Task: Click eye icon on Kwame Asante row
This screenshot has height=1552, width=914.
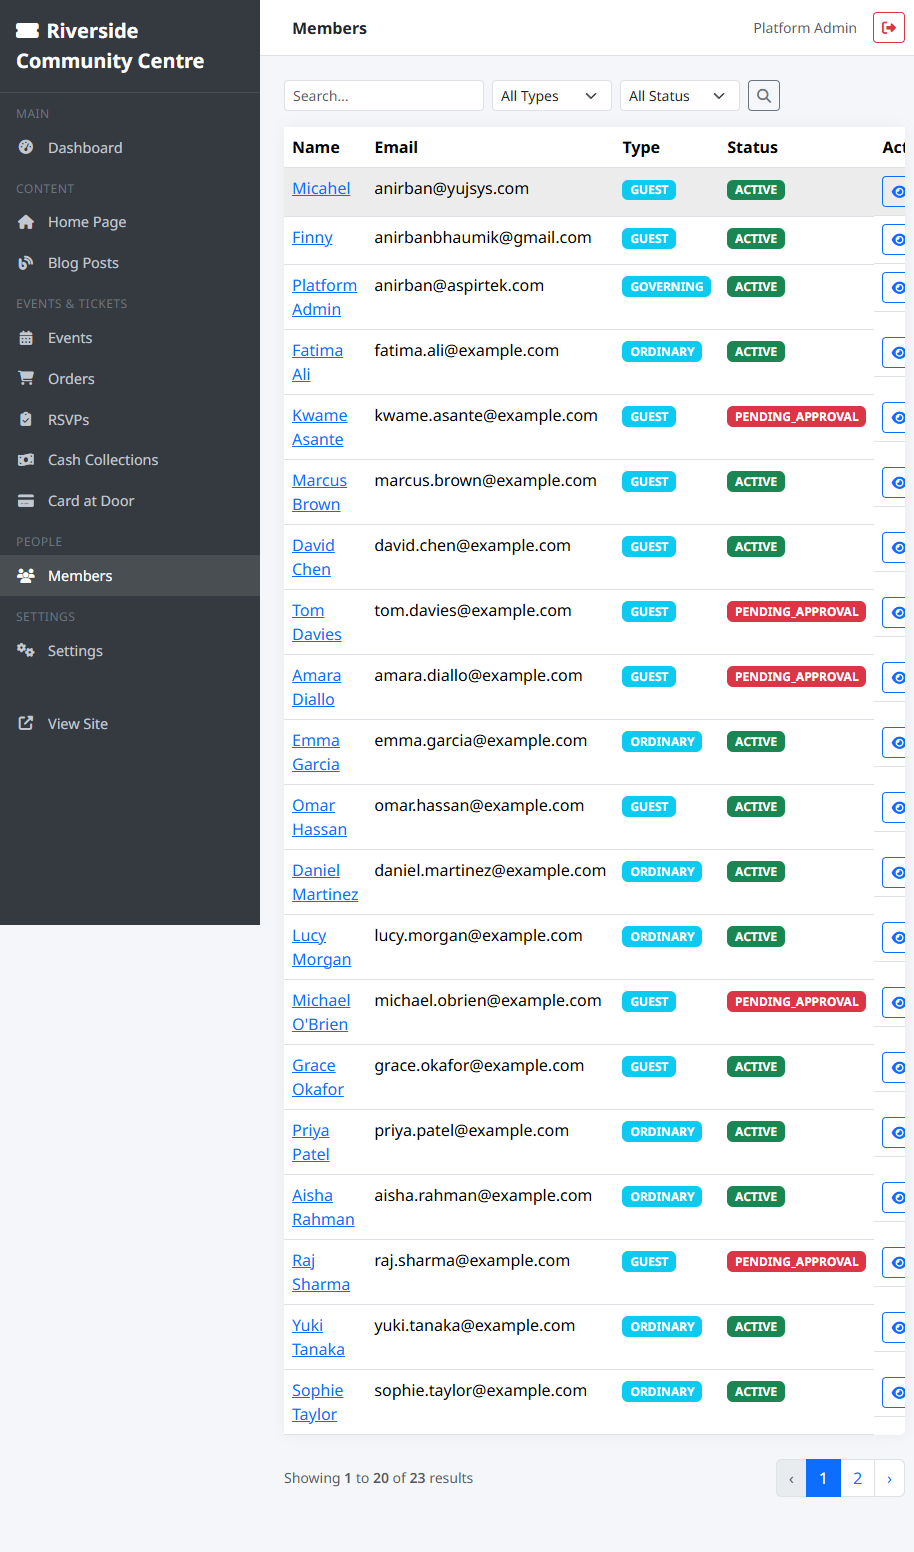Action: click(x=896, y=418)
